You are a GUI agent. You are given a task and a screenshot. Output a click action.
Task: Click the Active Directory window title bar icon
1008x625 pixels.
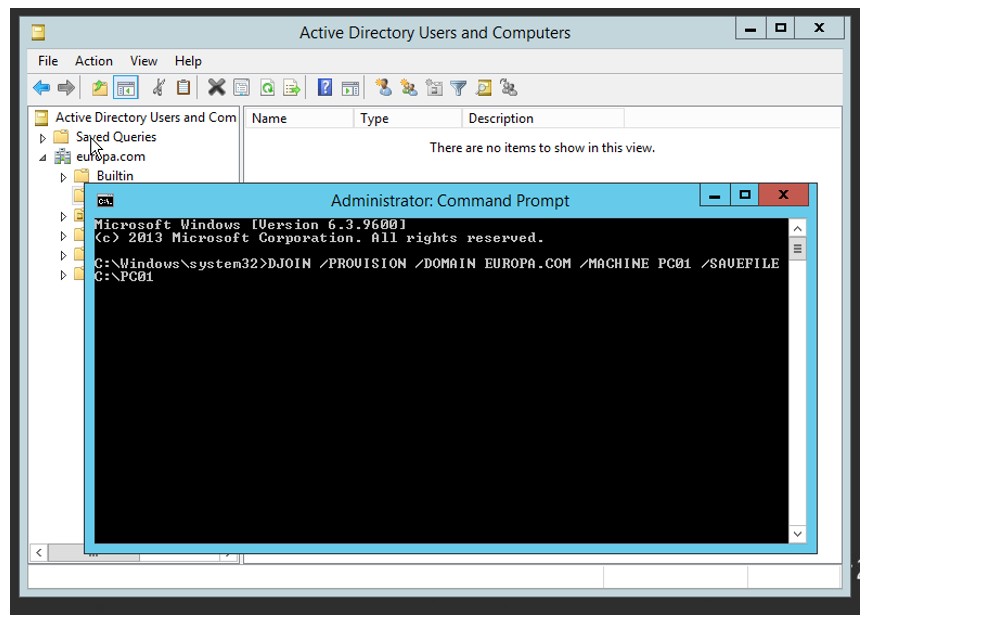pyautogui.click(x=39, y=32)
